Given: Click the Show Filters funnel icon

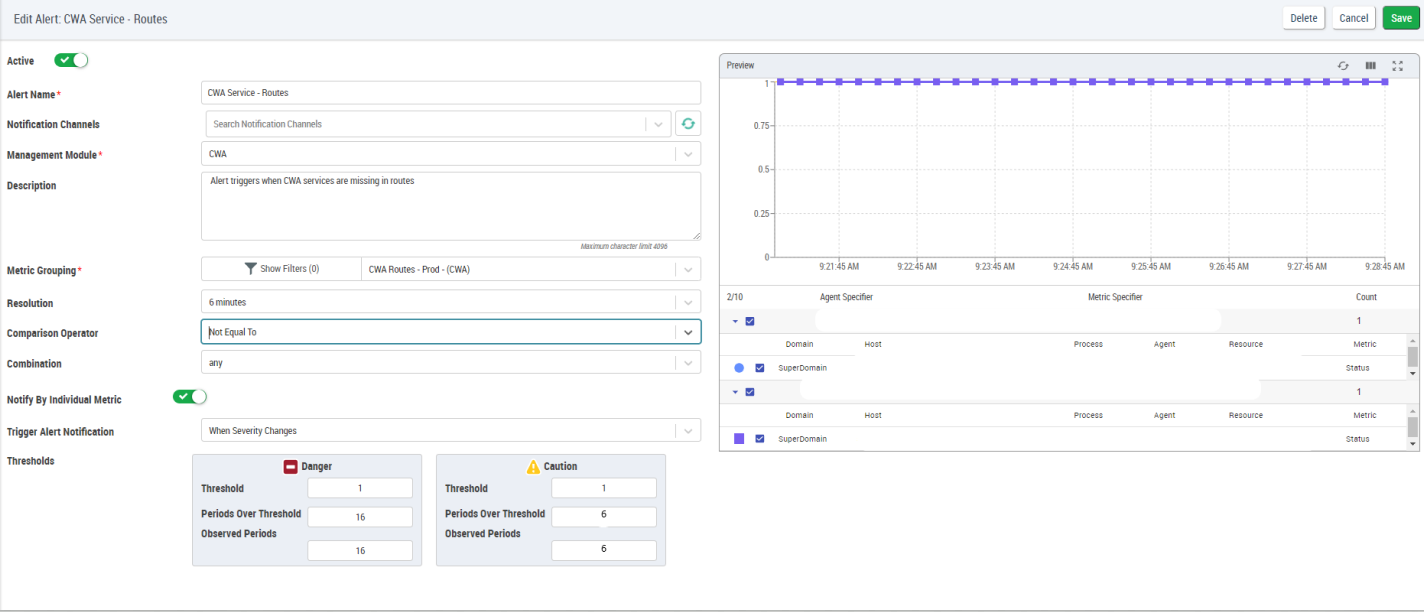Looking at the screenshot, I should tap(251, 269).
